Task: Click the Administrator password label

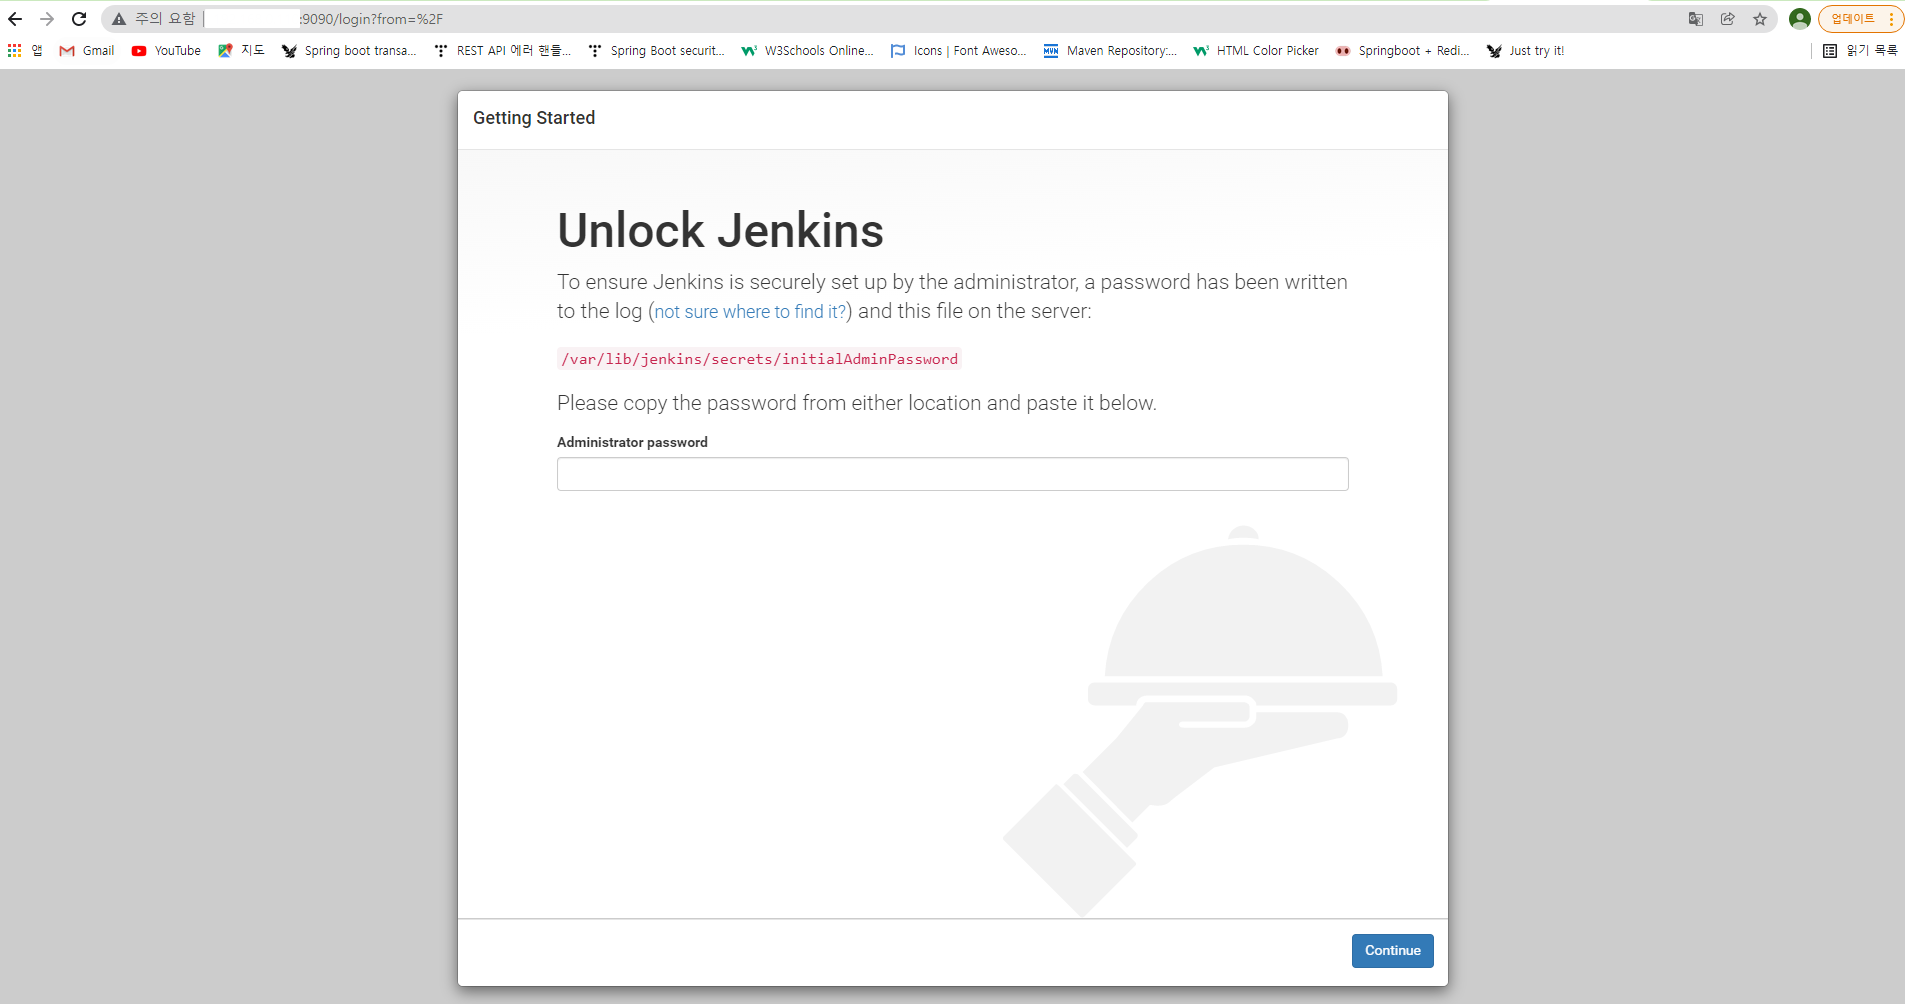Action: click(632, 442)
